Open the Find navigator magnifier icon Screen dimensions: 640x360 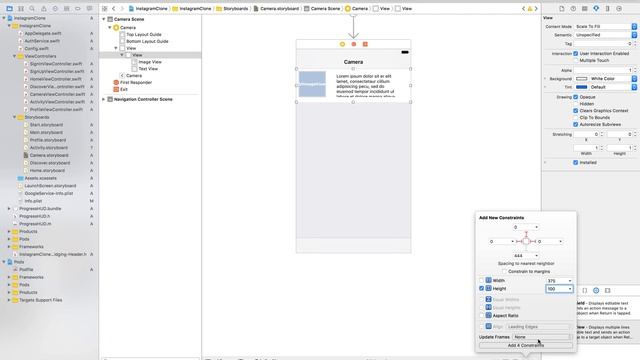[x=32, y=8]
